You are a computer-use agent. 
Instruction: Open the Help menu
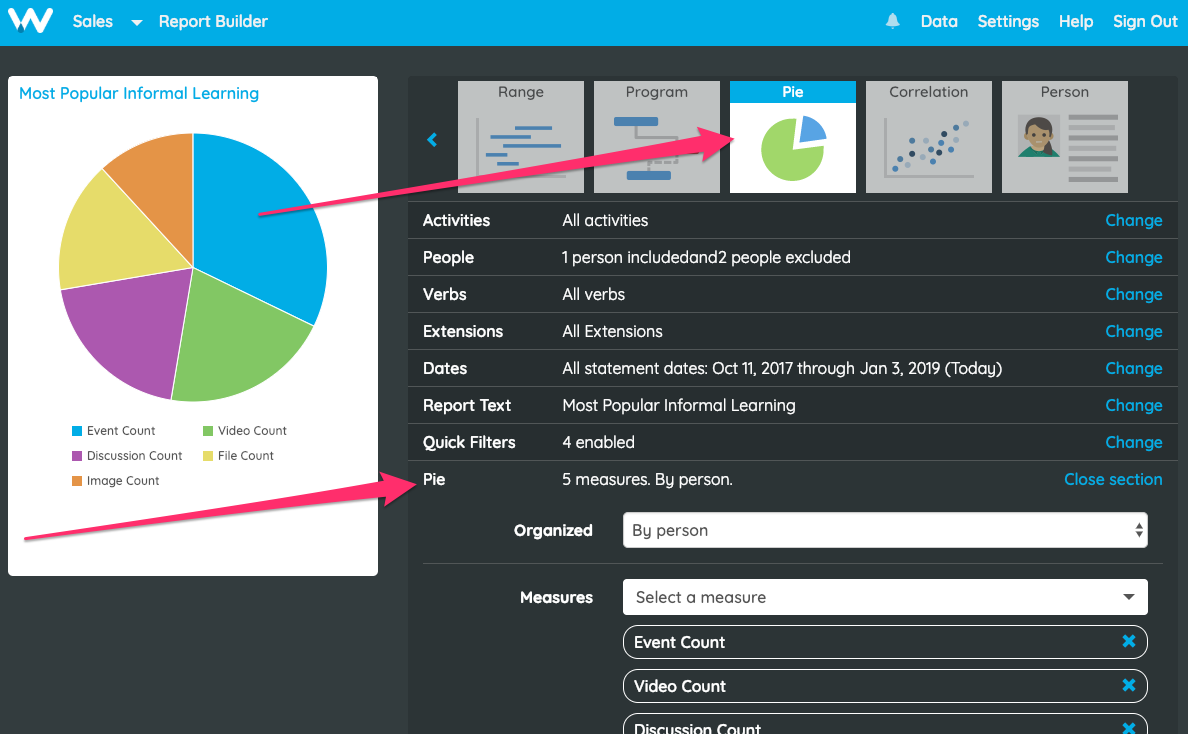click(1076, 21)
